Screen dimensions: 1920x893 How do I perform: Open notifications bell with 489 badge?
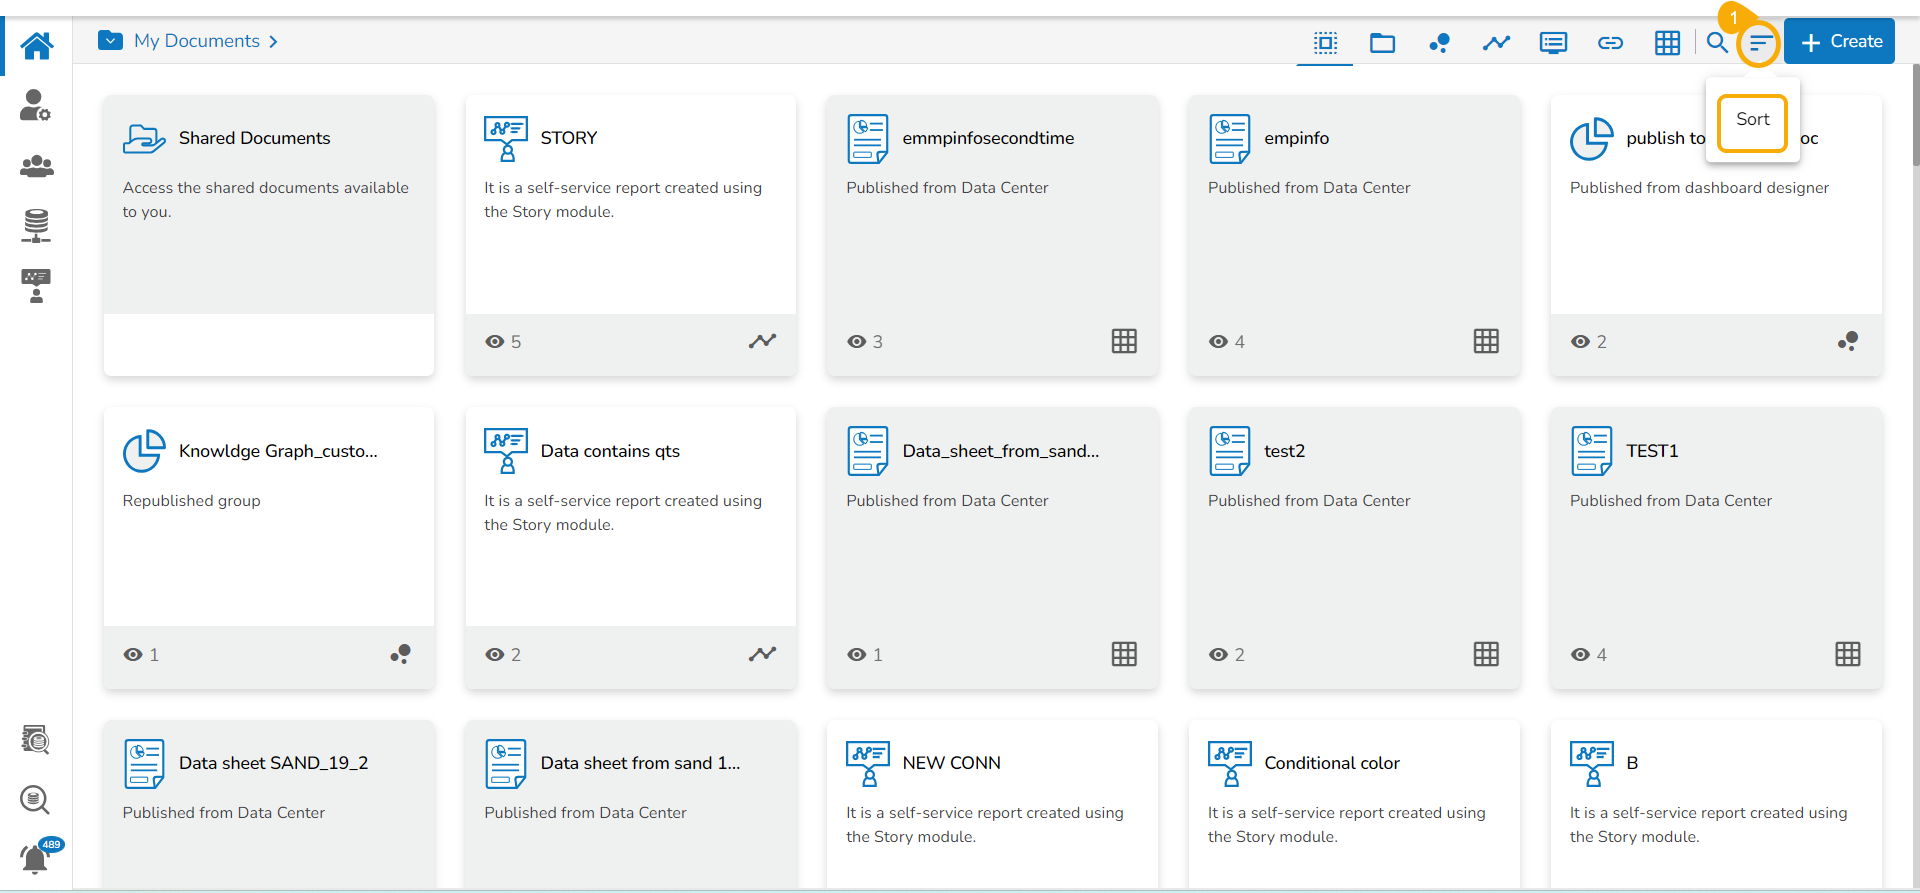[x=35, y=858]
